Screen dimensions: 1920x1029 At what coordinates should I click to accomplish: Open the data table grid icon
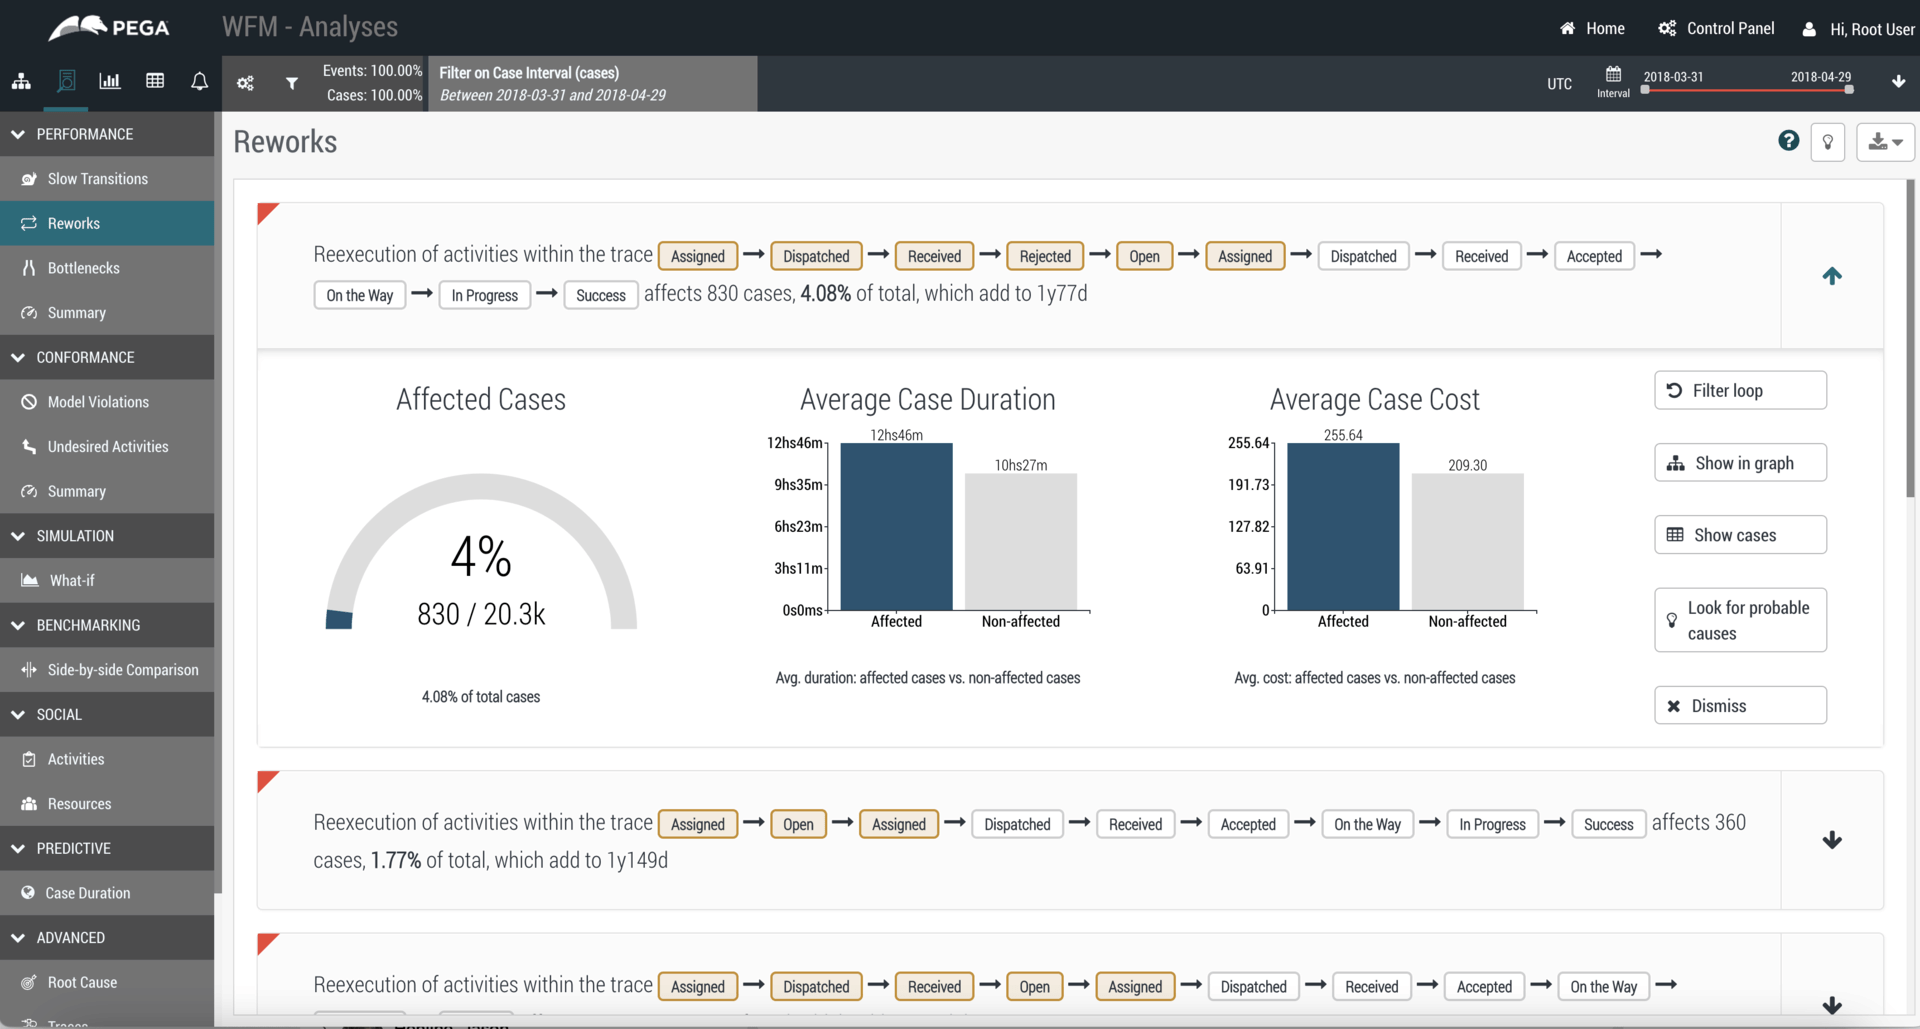[x=155, y=82]
